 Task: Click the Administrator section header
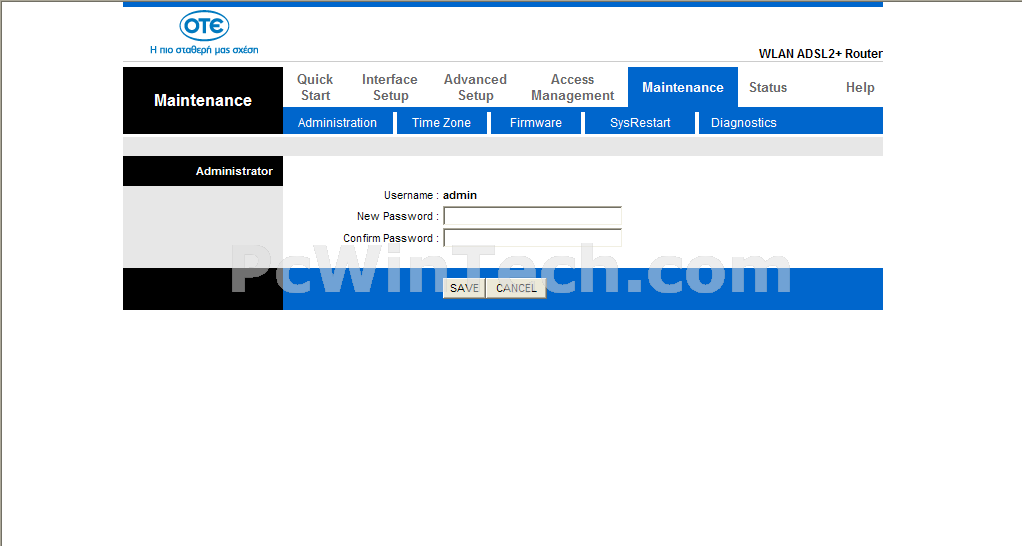coord(233,171)
